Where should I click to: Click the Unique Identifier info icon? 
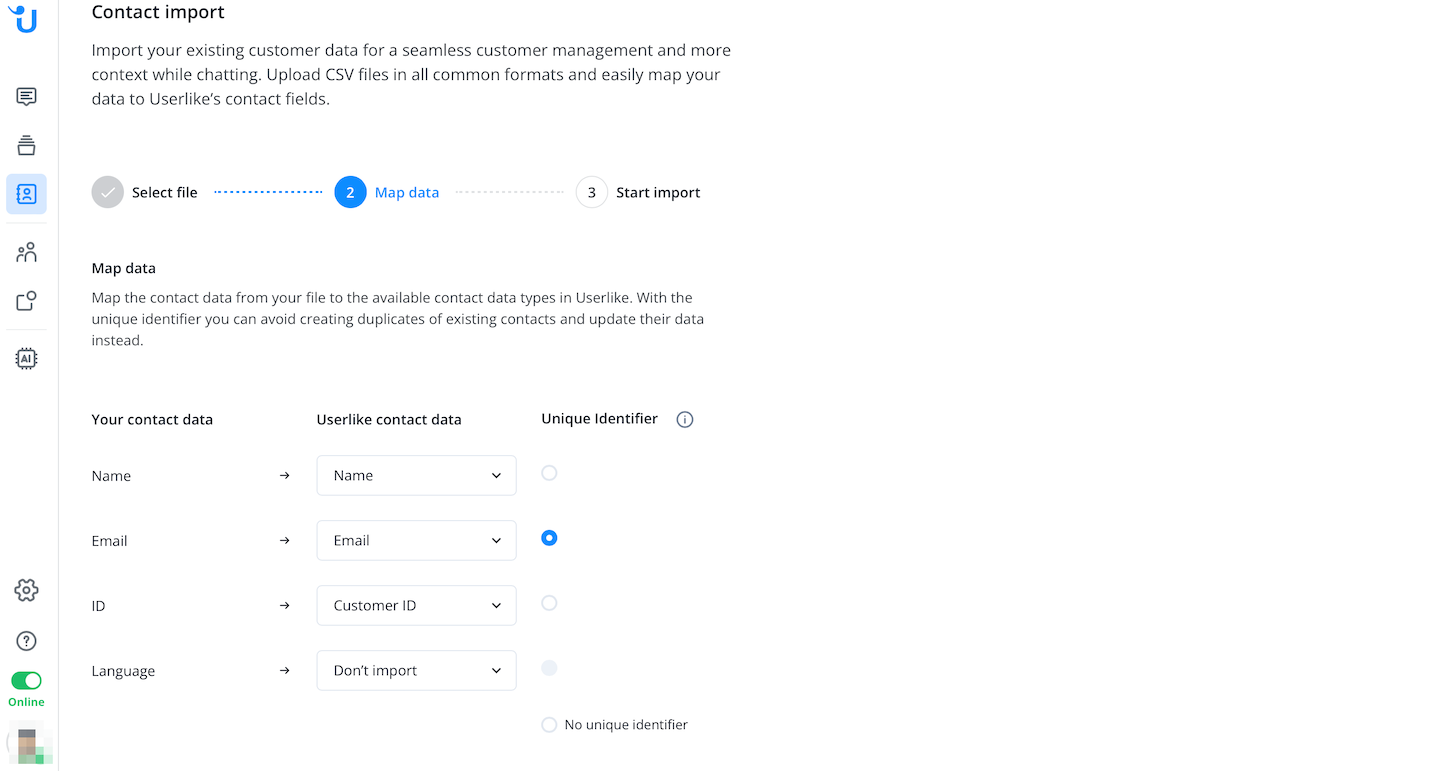(685, 420)
